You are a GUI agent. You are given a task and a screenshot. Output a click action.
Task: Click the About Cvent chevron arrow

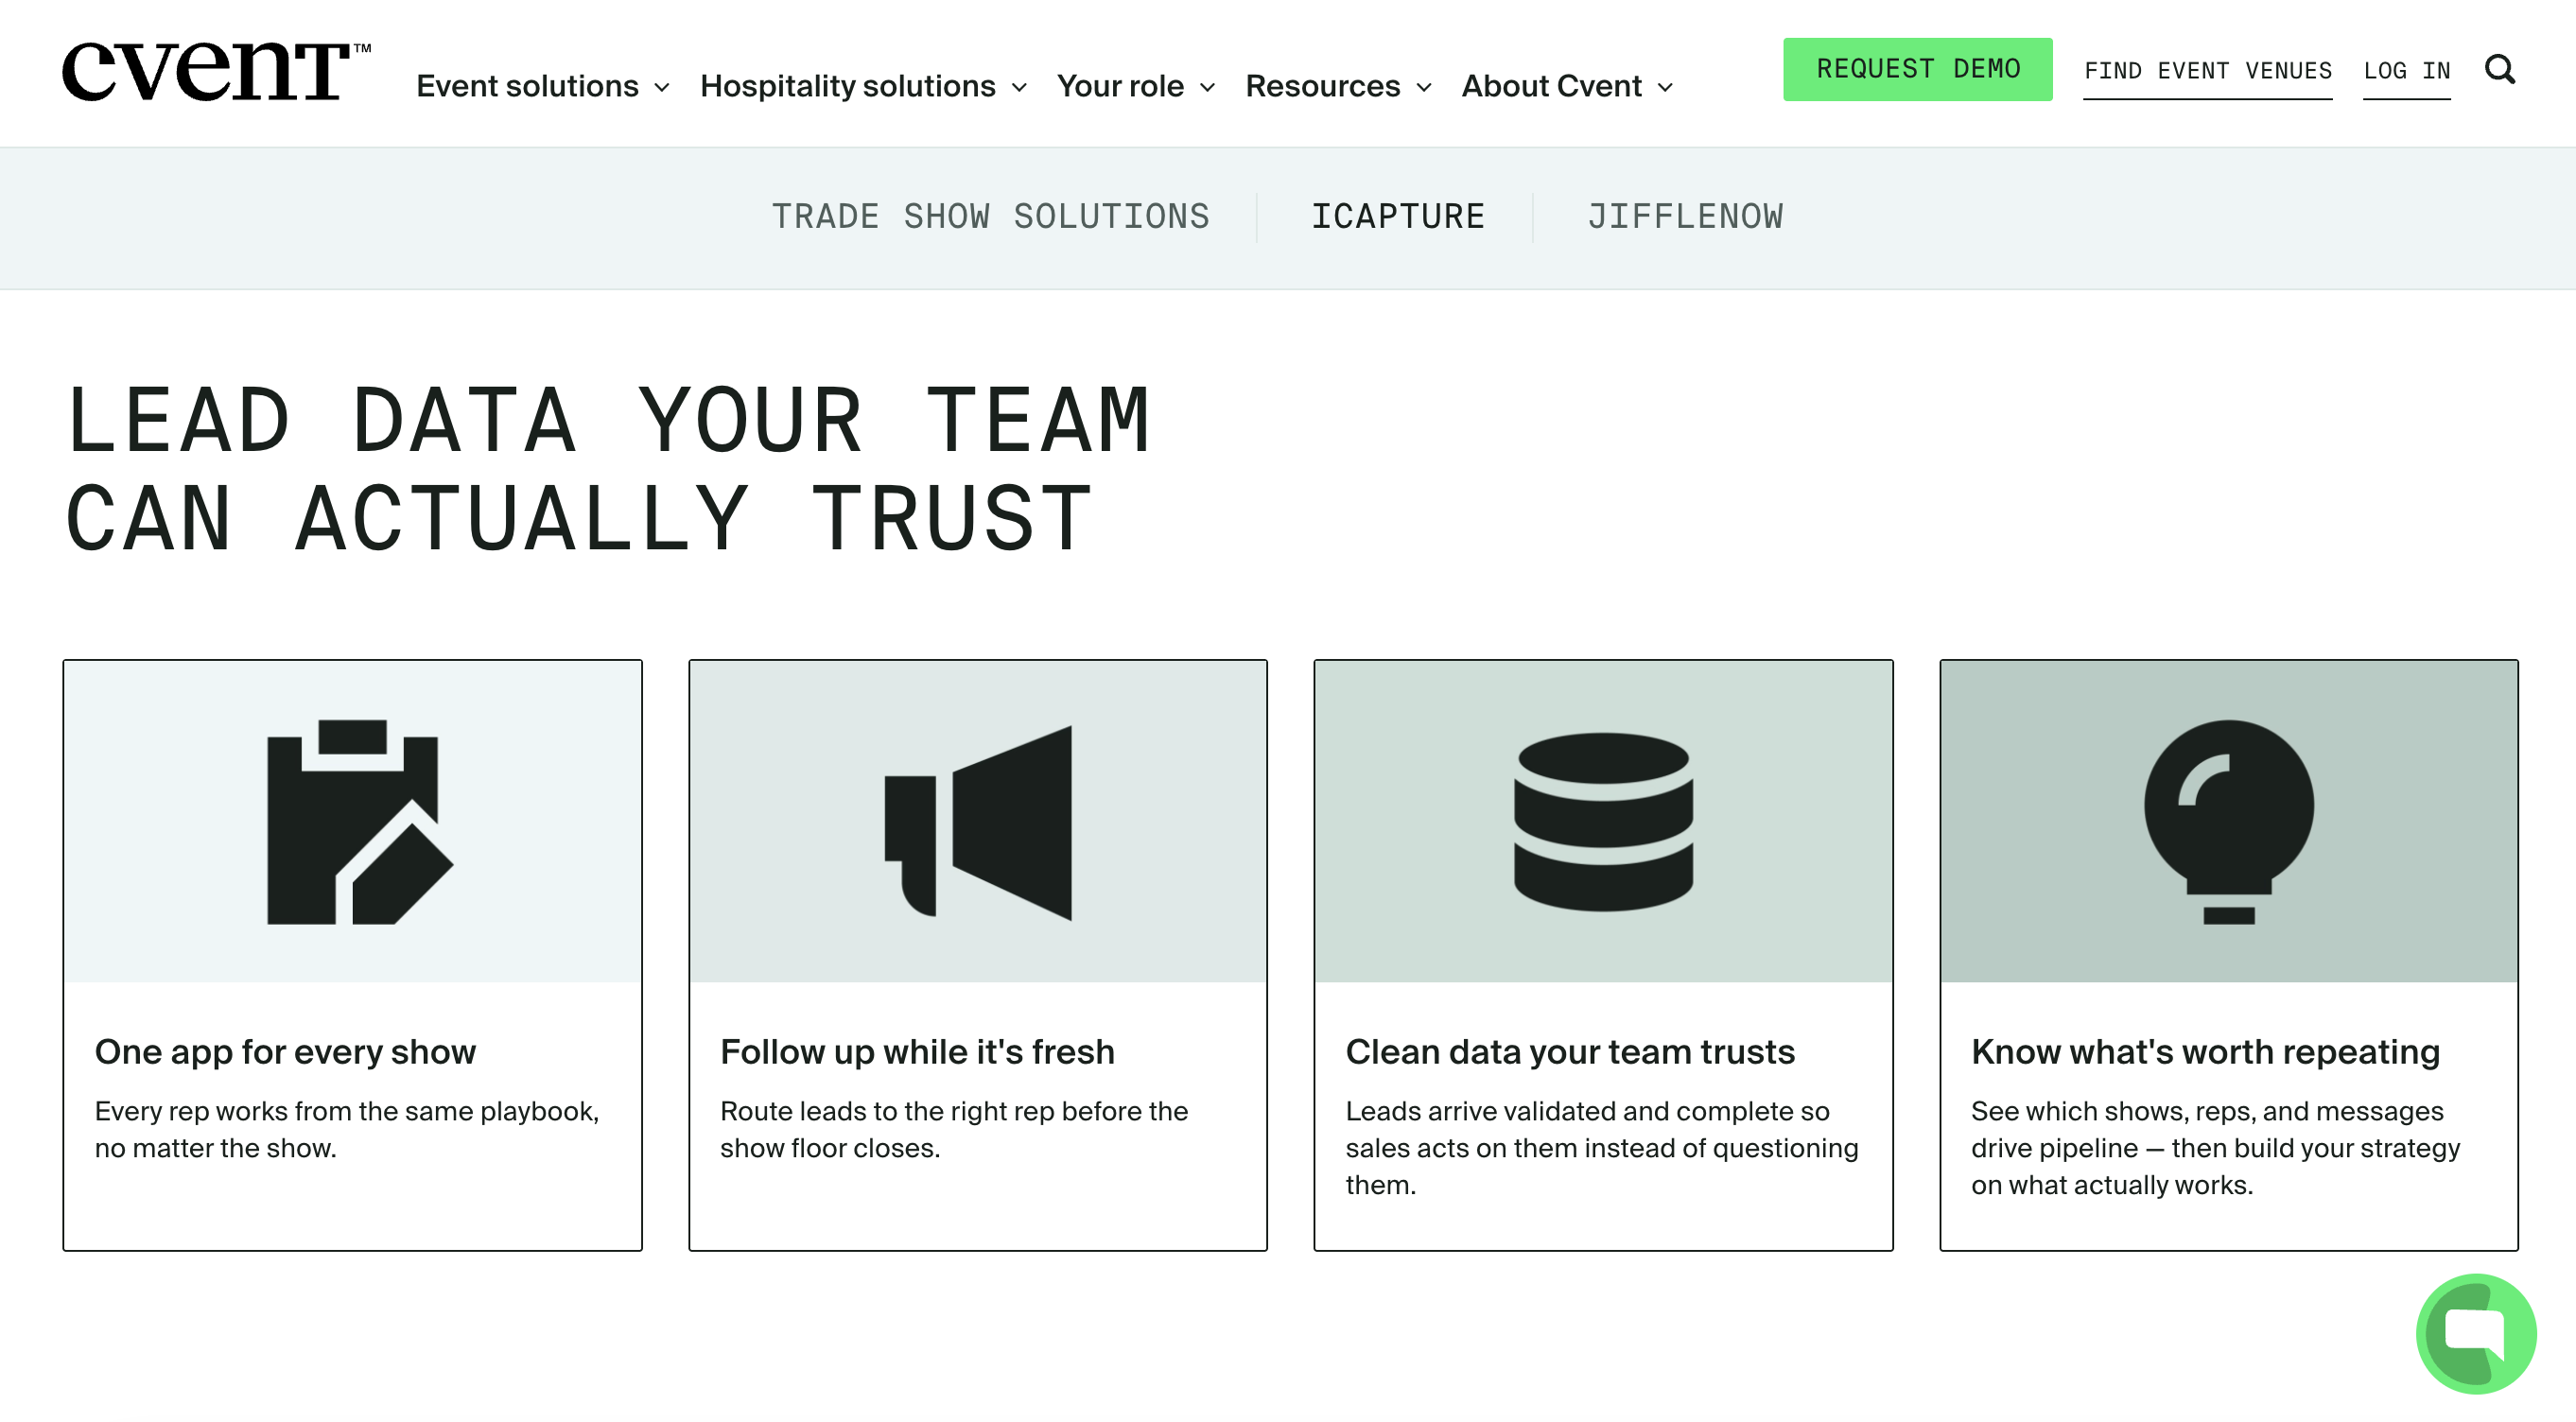(1665, 88)
